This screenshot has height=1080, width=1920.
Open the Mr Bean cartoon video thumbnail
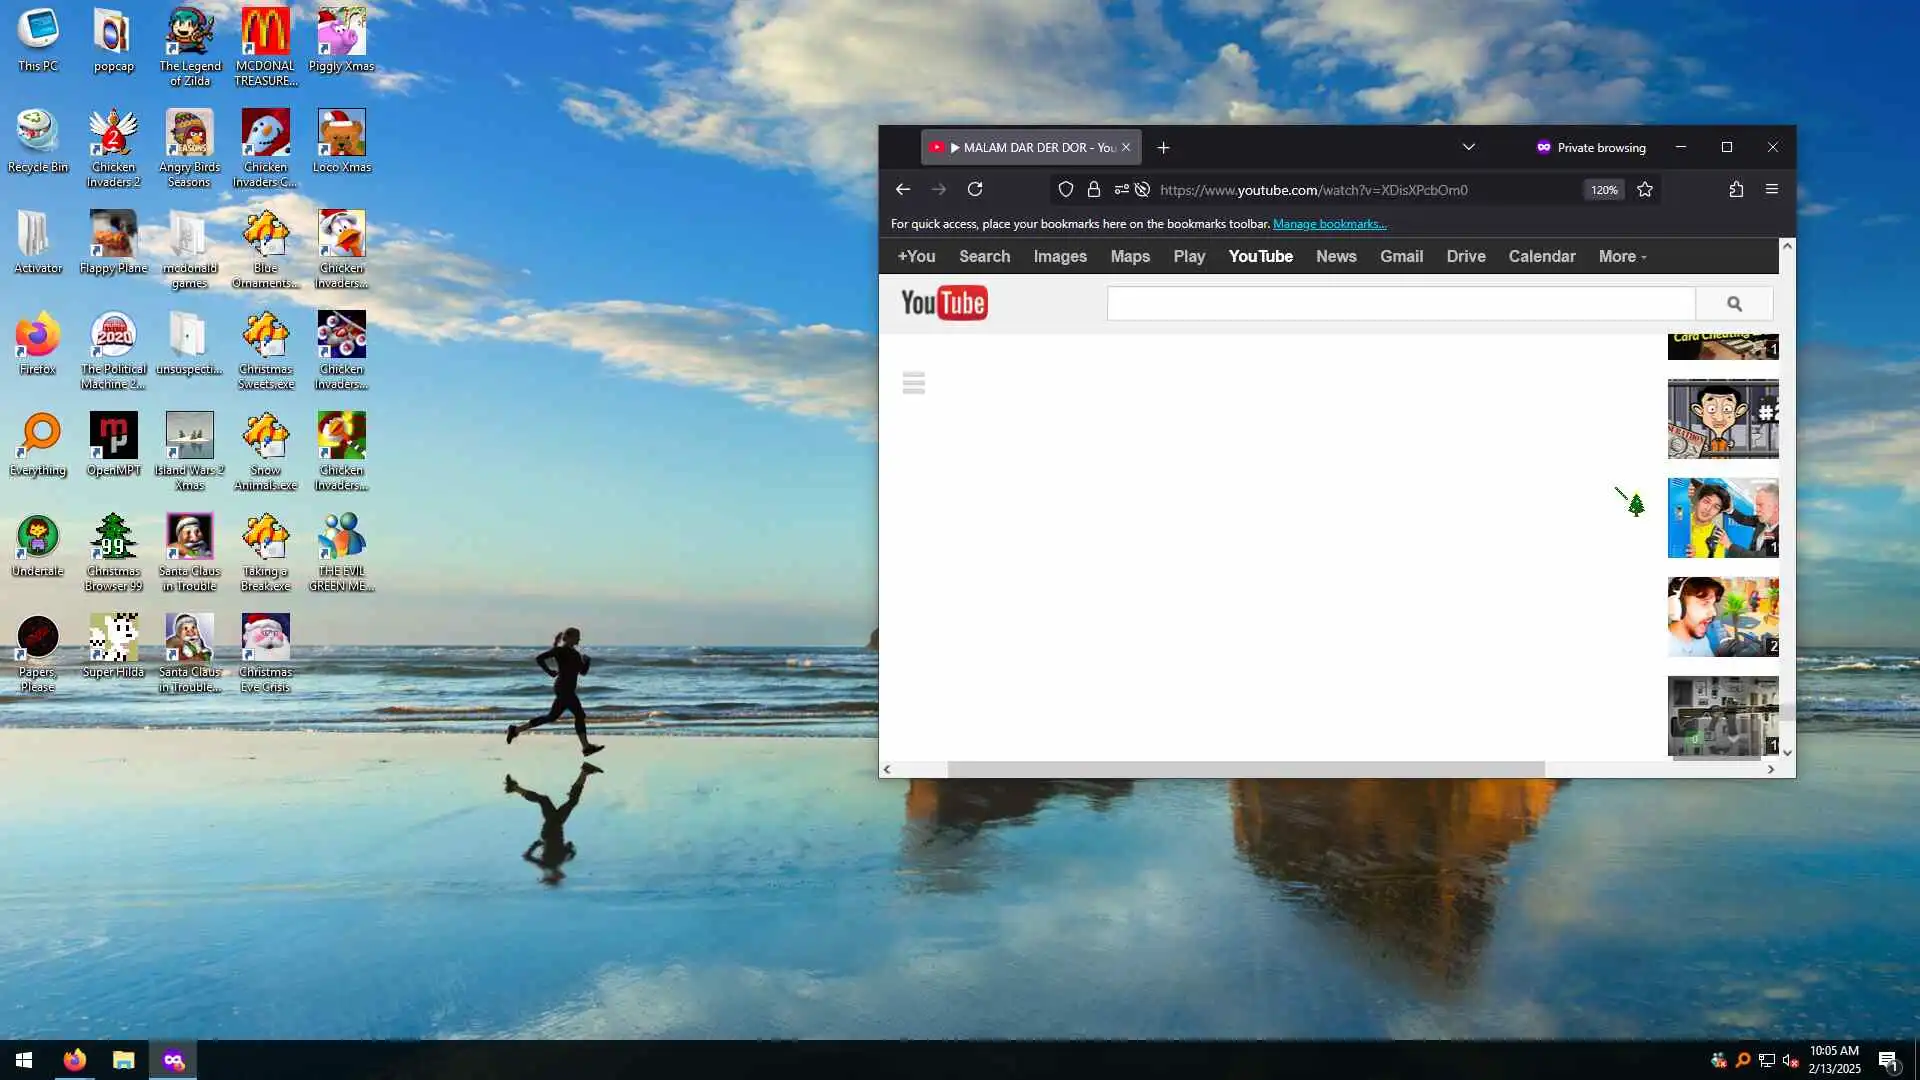click(1722, 419)
